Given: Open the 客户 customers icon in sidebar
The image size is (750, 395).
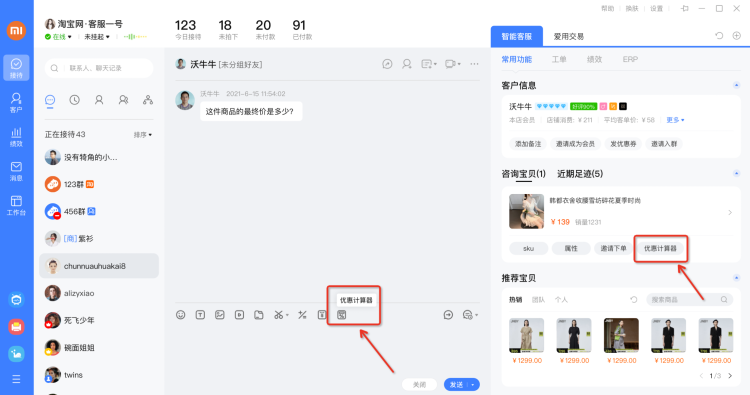Looking at the screenshot, I should pos(16,102).
